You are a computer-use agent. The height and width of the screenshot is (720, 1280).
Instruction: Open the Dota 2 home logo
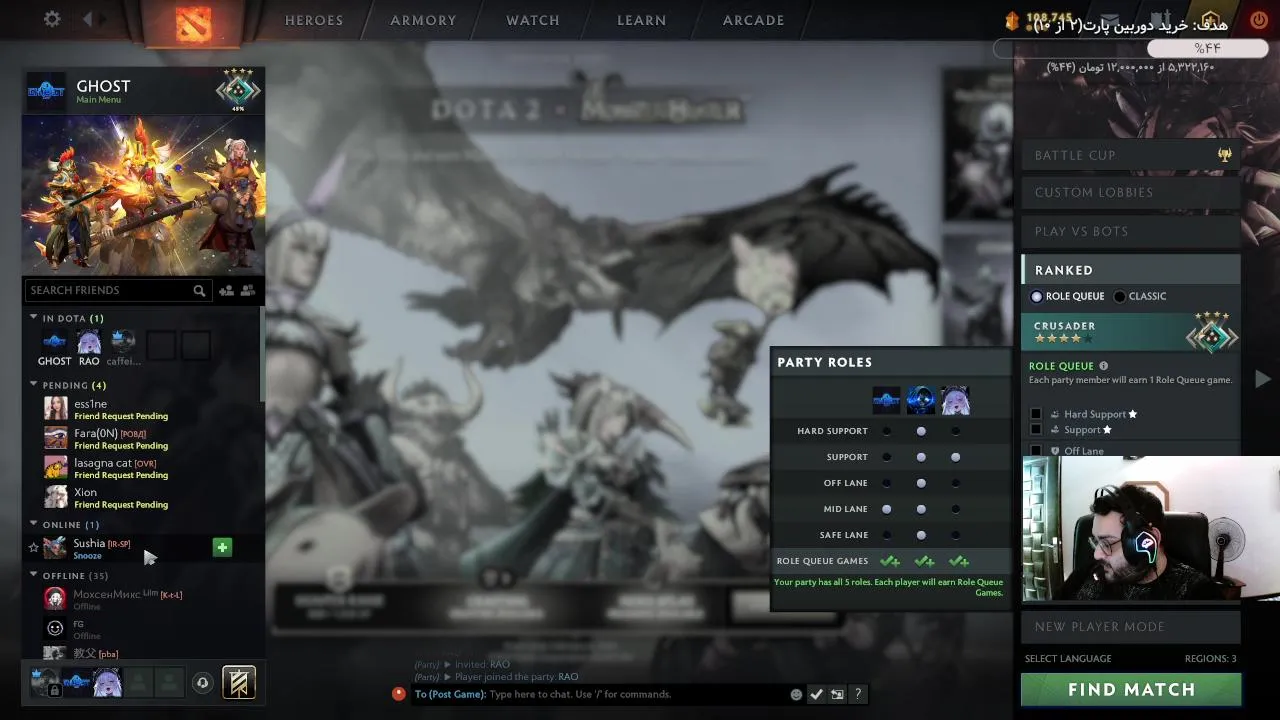[193, 22]
